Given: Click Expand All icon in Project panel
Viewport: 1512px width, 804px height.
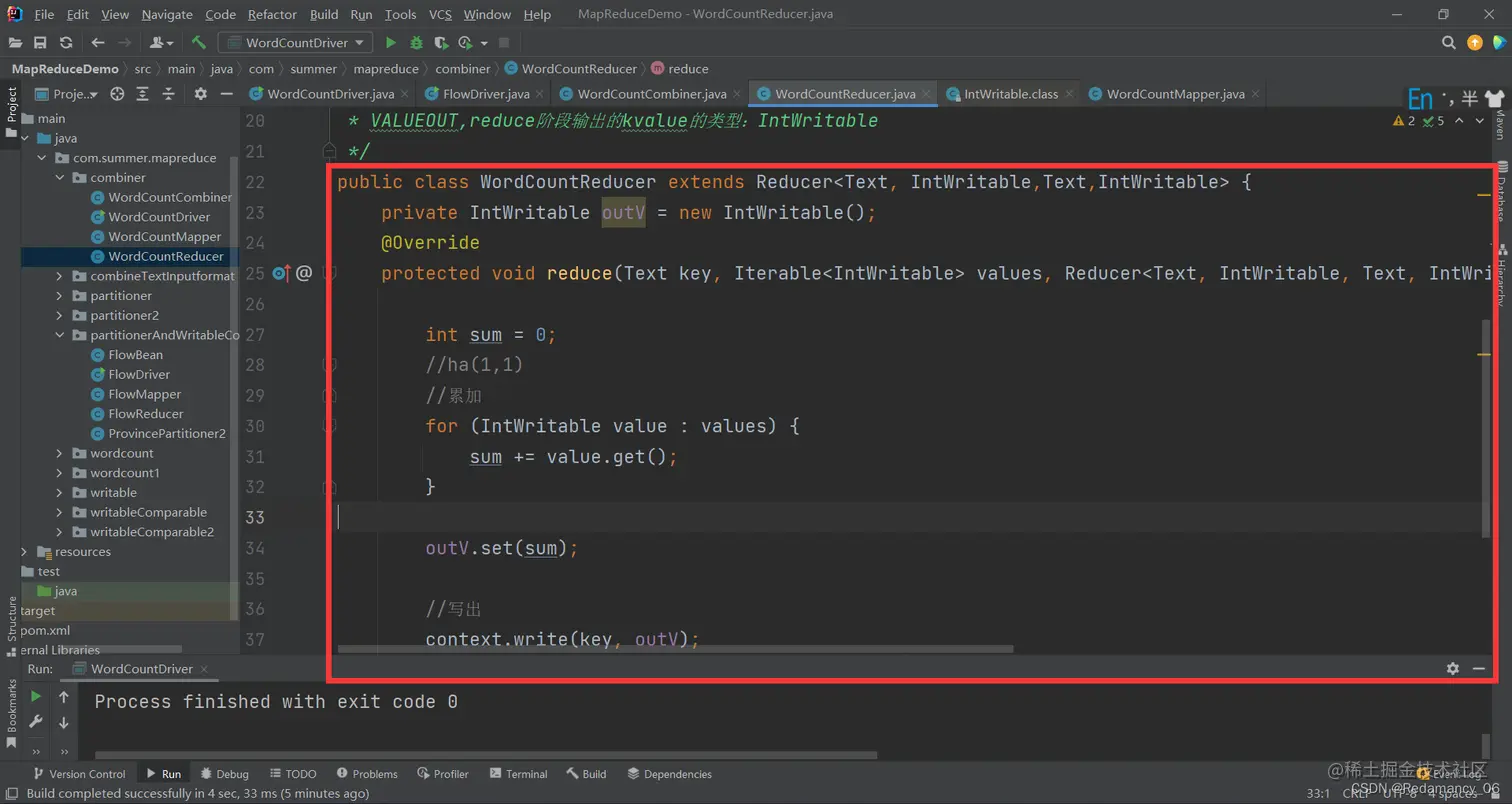Looking at the screenshot, I should 143,94.
